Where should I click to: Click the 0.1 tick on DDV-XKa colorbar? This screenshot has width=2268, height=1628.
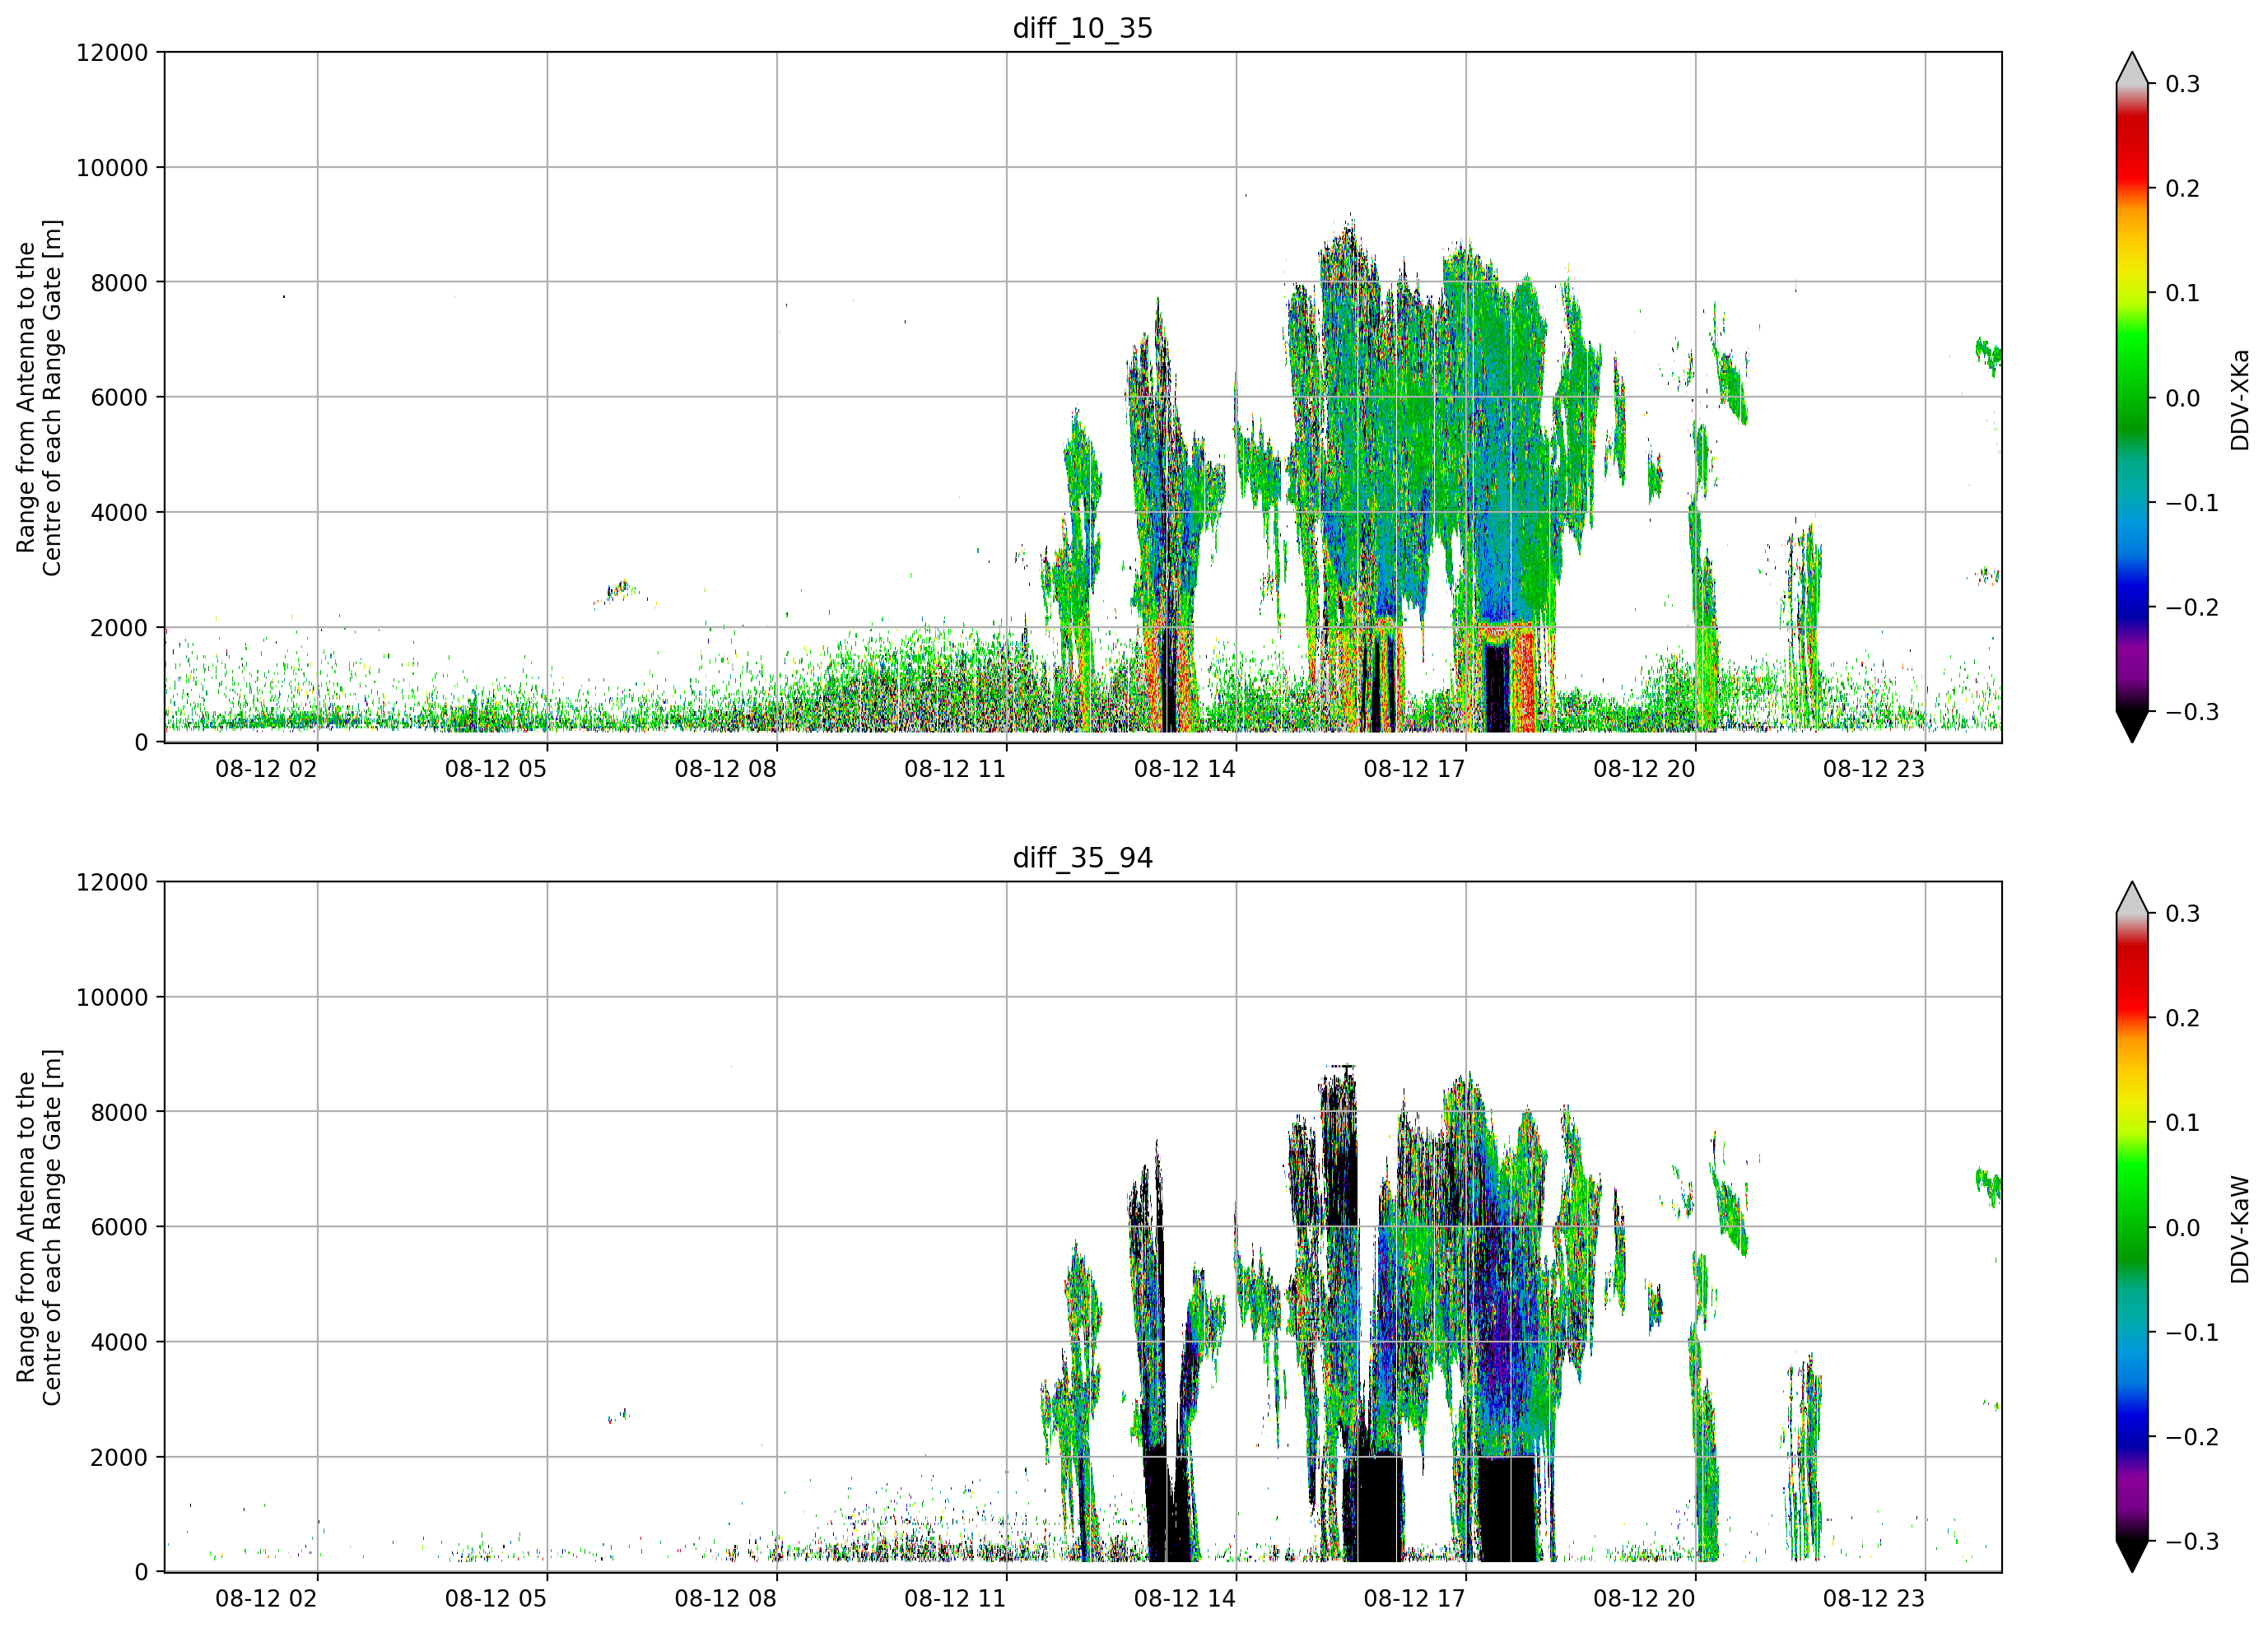[x=2182, y=294]
